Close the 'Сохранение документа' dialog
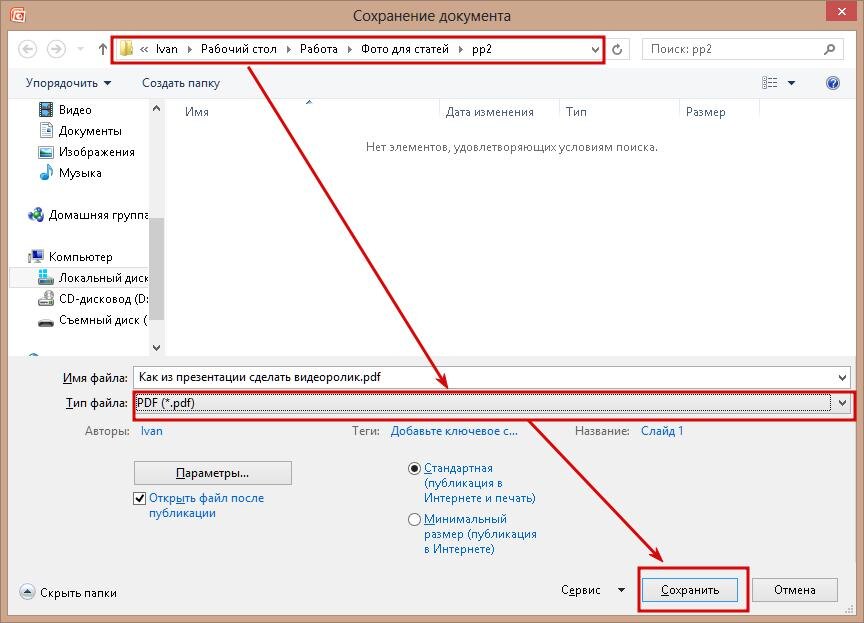864x623 pixels. (x=842, y=11)
